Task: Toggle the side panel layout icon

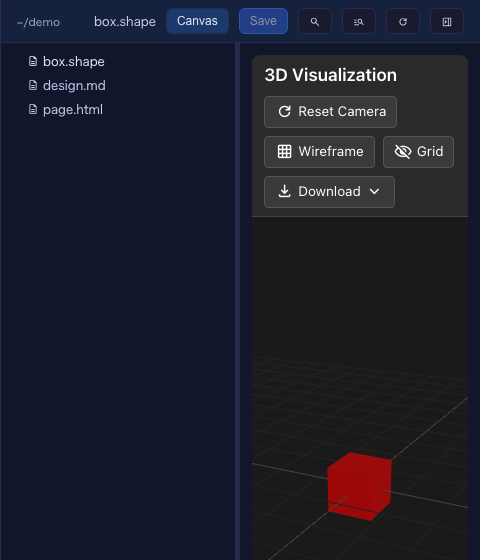Action: pos(447,22)
